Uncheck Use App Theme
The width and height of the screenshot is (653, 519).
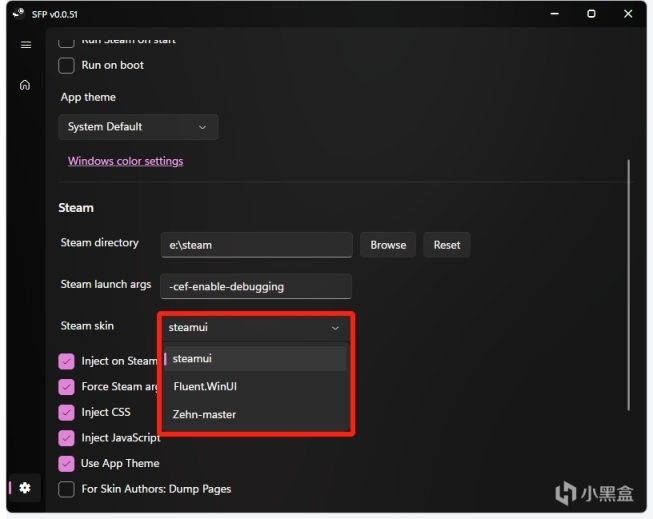point(66,464)
